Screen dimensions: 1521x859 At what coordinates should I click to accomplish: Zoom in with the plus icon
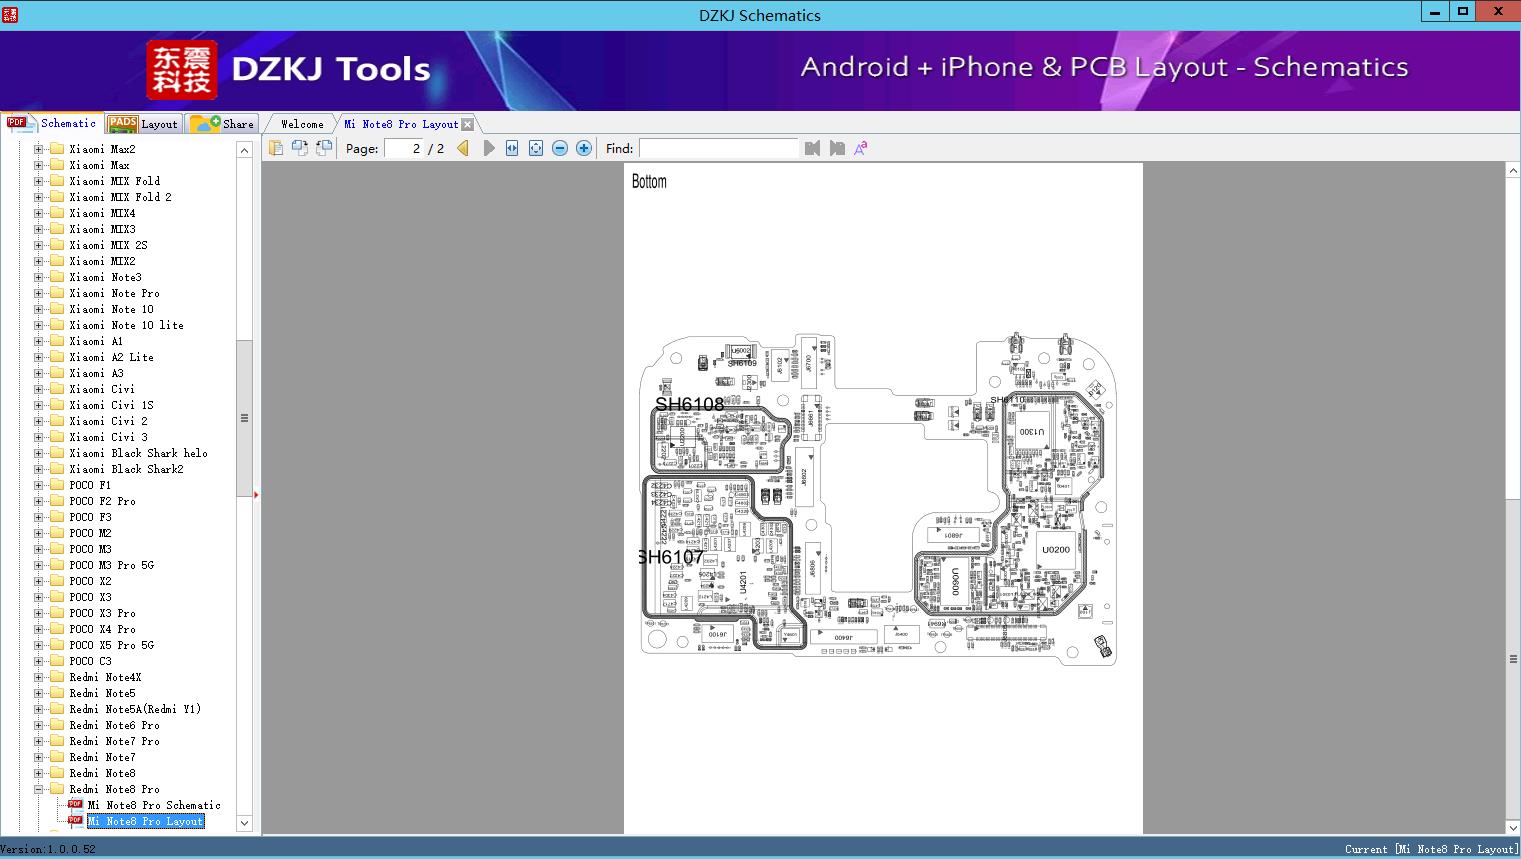584,148
